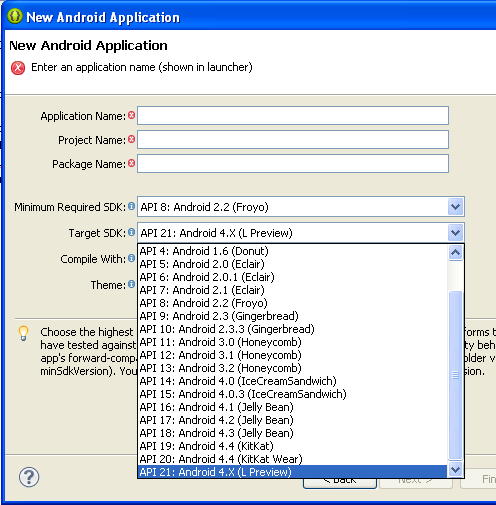Click info icon next to Theme

(x=131, y=284)
